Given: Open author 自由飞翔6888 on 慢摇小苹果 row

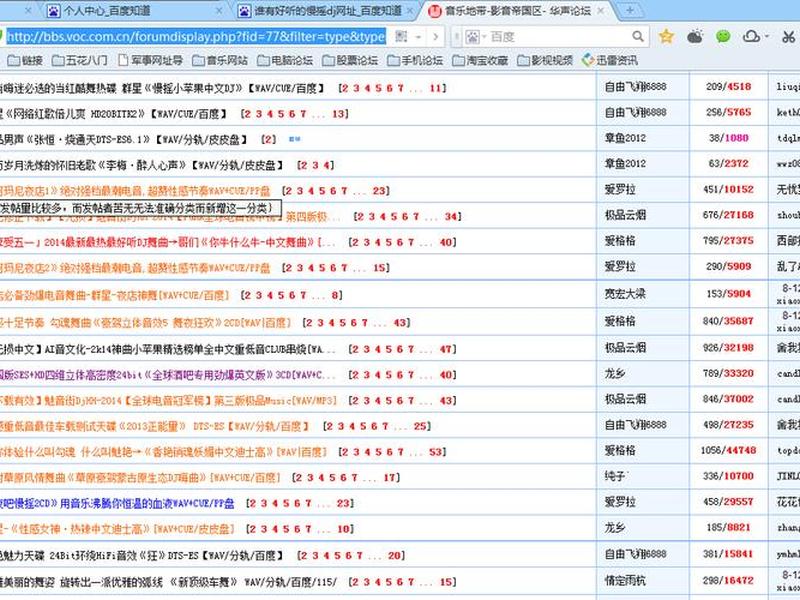Looking at the screenshot, I should [635, 87].
